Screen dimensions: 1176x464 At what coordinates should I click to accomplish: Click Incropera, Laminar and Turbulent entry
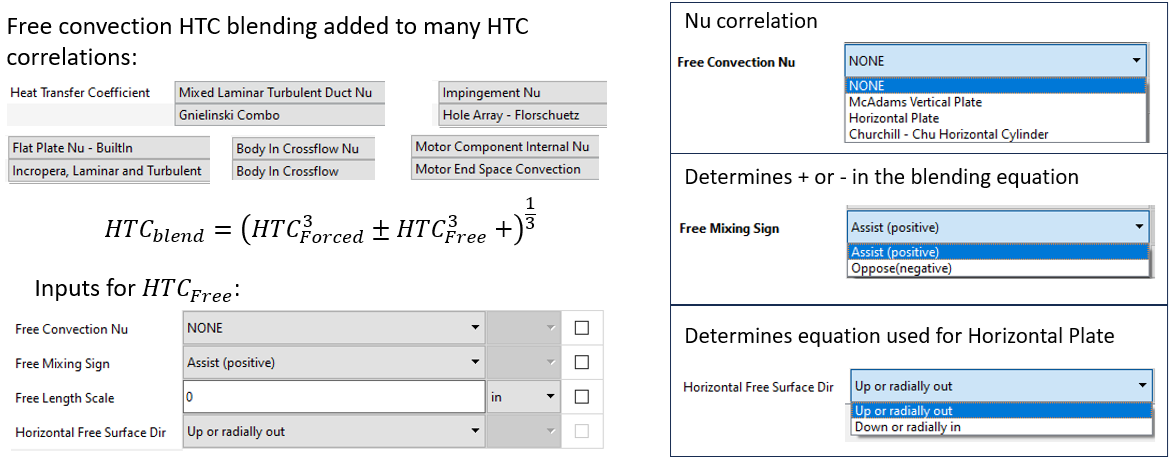(108, 171)
